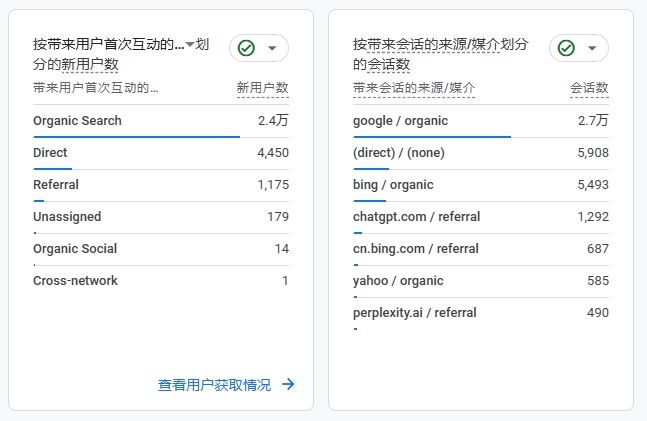Click the 会话数 column header

[x=589, y=88]
